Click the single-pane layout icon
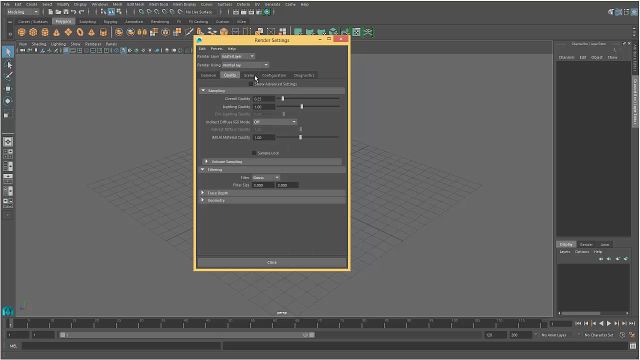The image size is (640, 360). [8, 142]
